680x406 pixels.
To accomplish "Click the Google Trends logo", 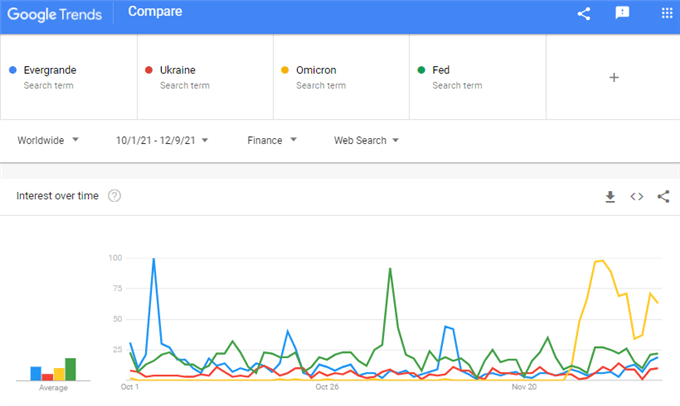I will tap(55, 14).
